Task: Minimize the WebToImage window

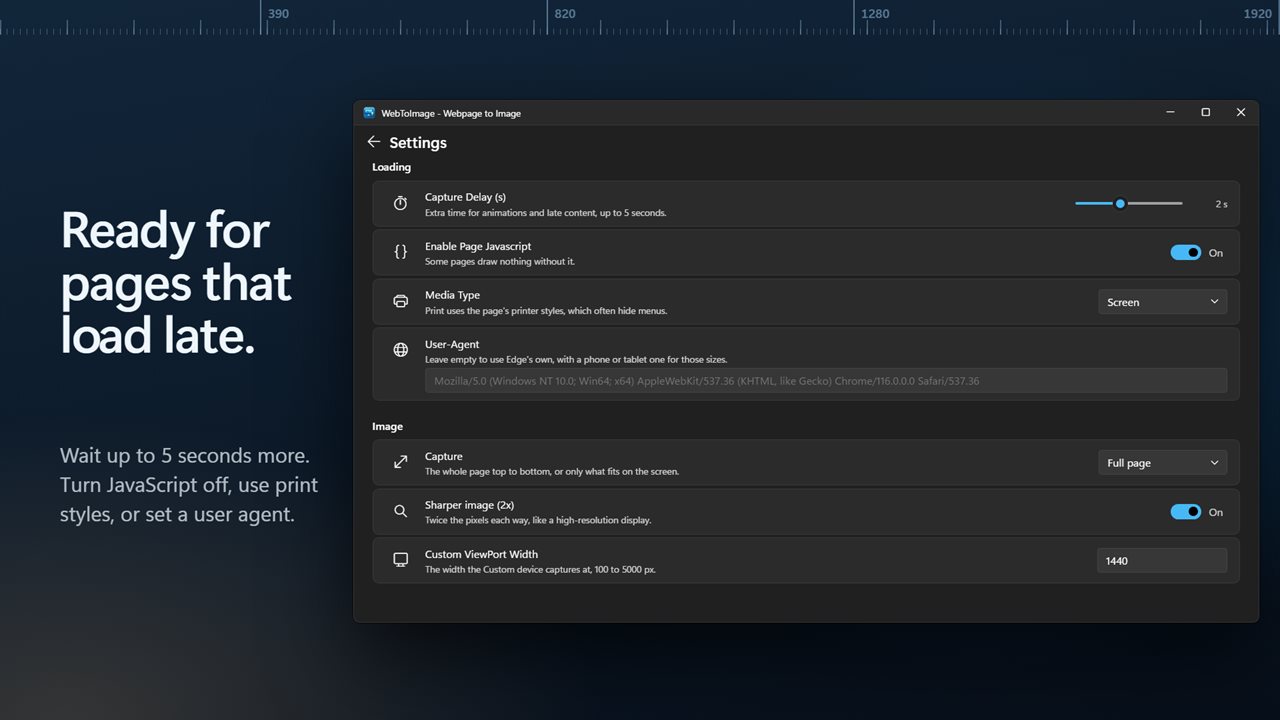Action: click(x=1170, y=113)
